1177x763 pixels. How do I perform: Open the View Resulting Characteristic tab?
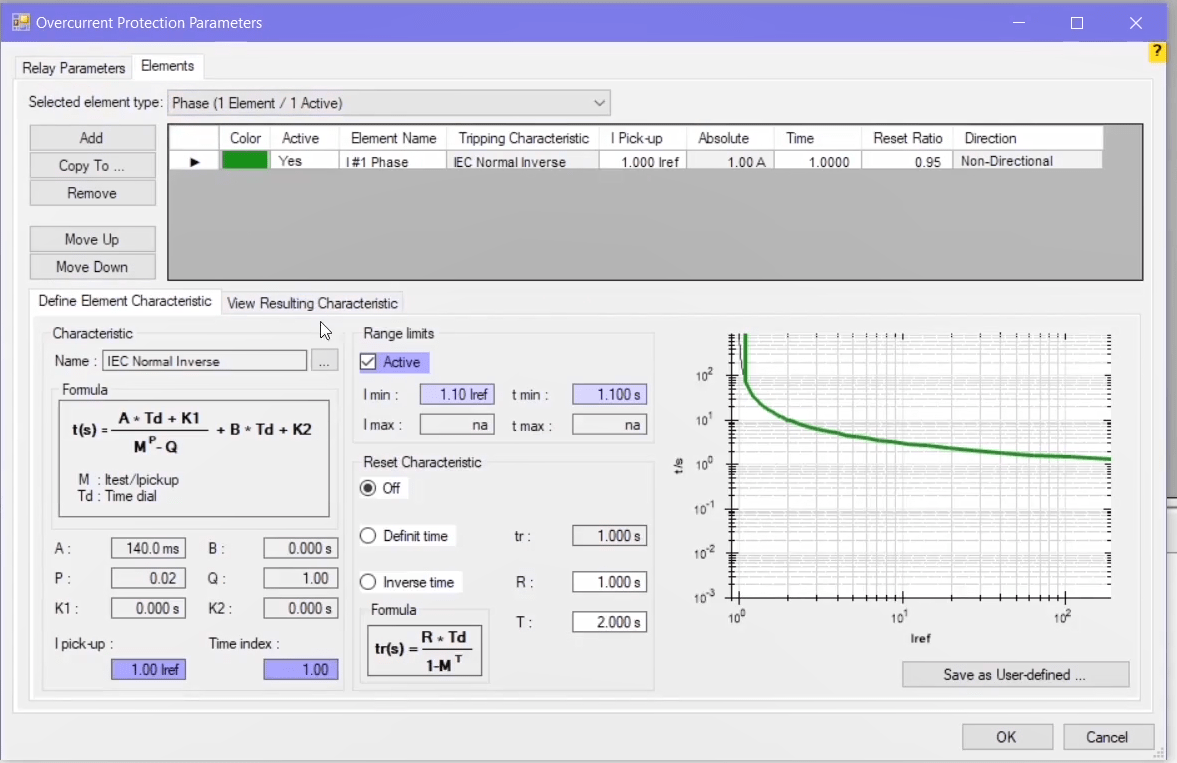312,303
